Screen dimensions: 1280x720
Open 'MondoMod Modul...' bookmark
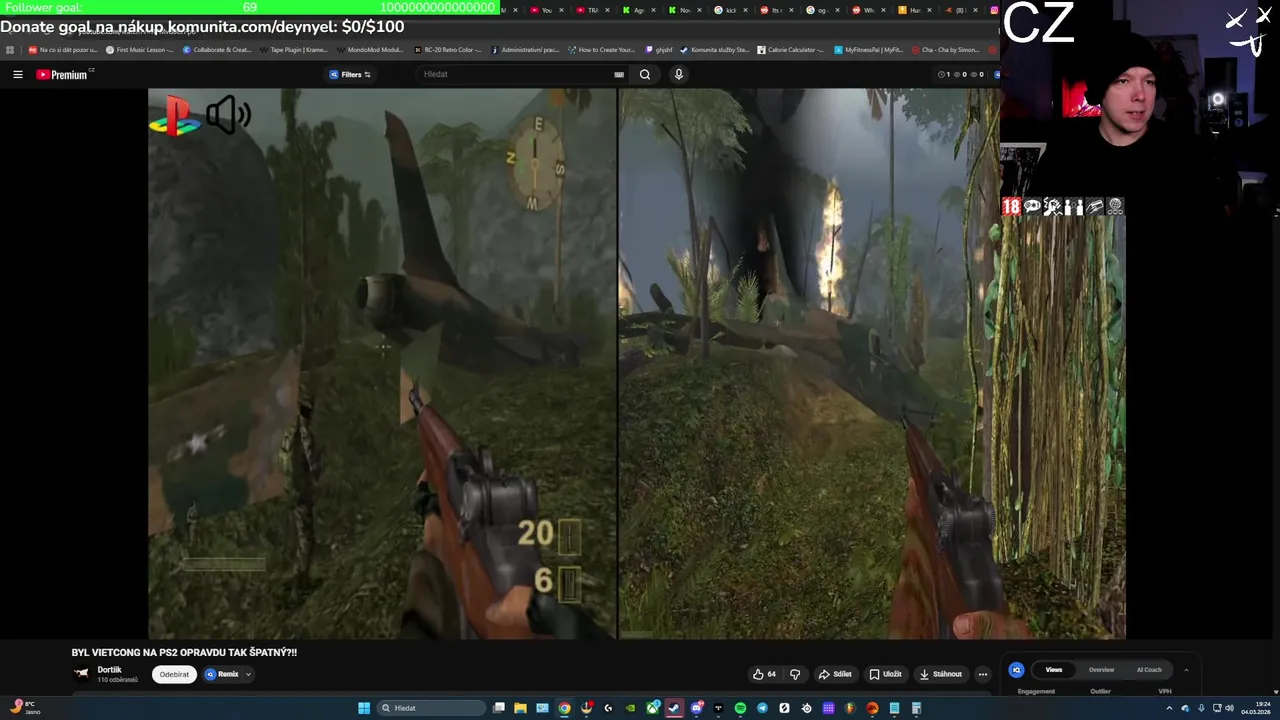pos(370,49)
